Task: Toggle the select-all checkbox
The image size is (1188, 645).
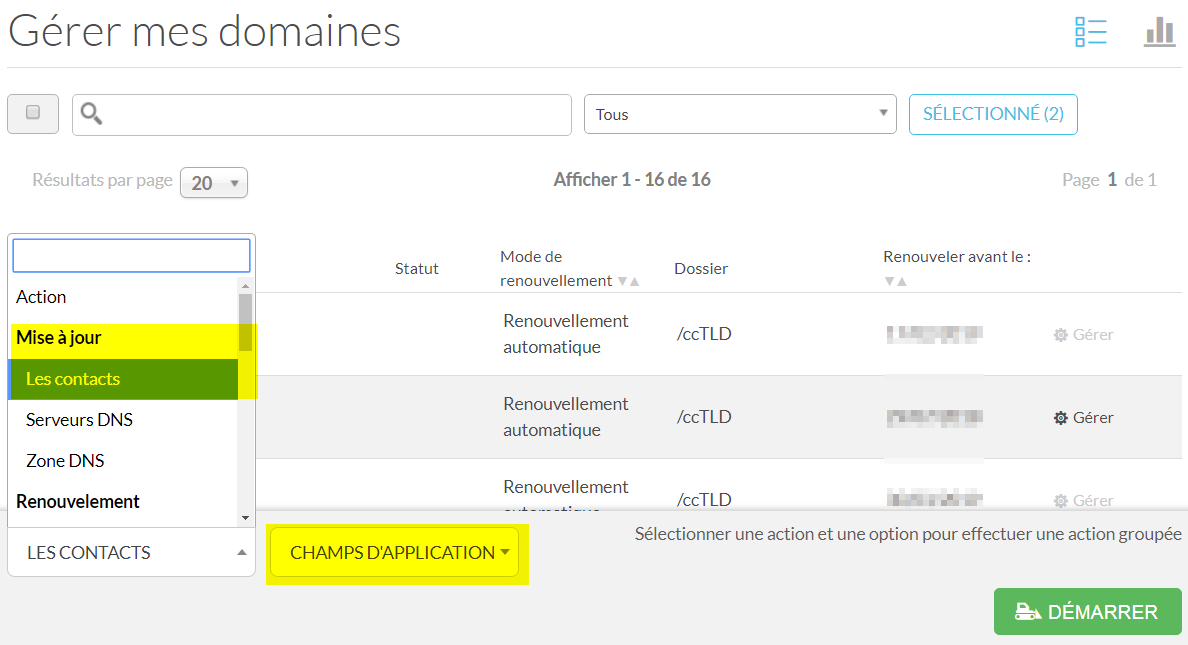Action: (x=33, y=113)
